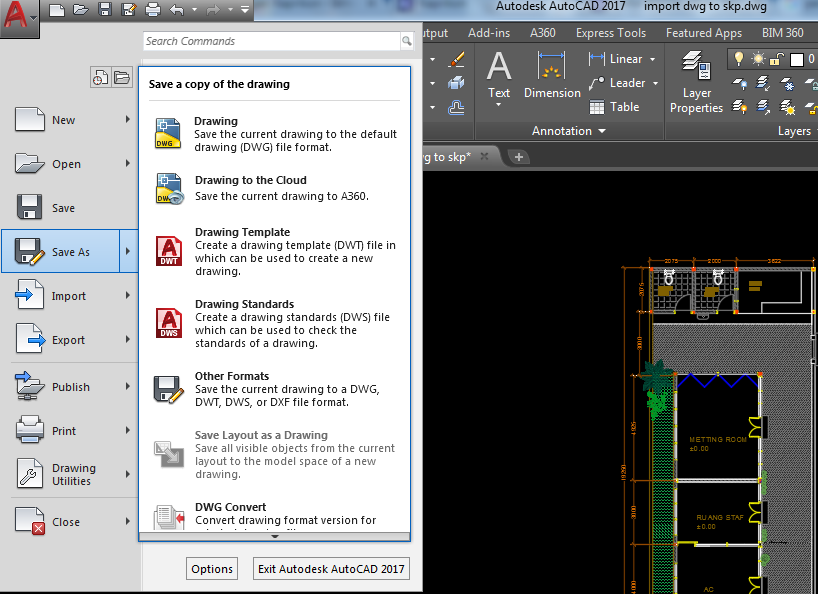Click the Redo arrow in quick access toolbar
Viewport: 818px width, 594px height.
213,9
